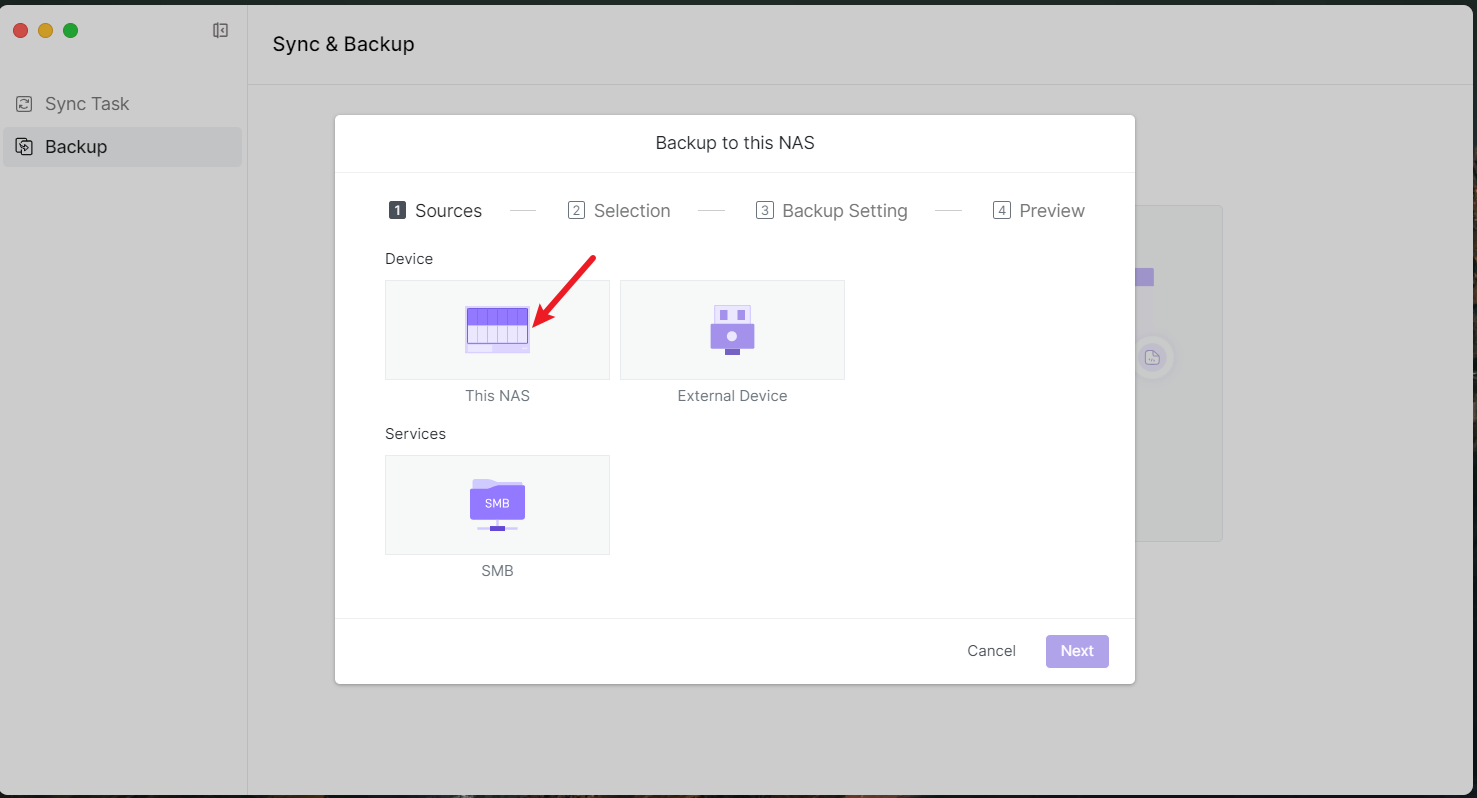This screenshot has height=798, width=1477.
Task: Click the "External Device" text label
Action: click(x=732, y=396)
